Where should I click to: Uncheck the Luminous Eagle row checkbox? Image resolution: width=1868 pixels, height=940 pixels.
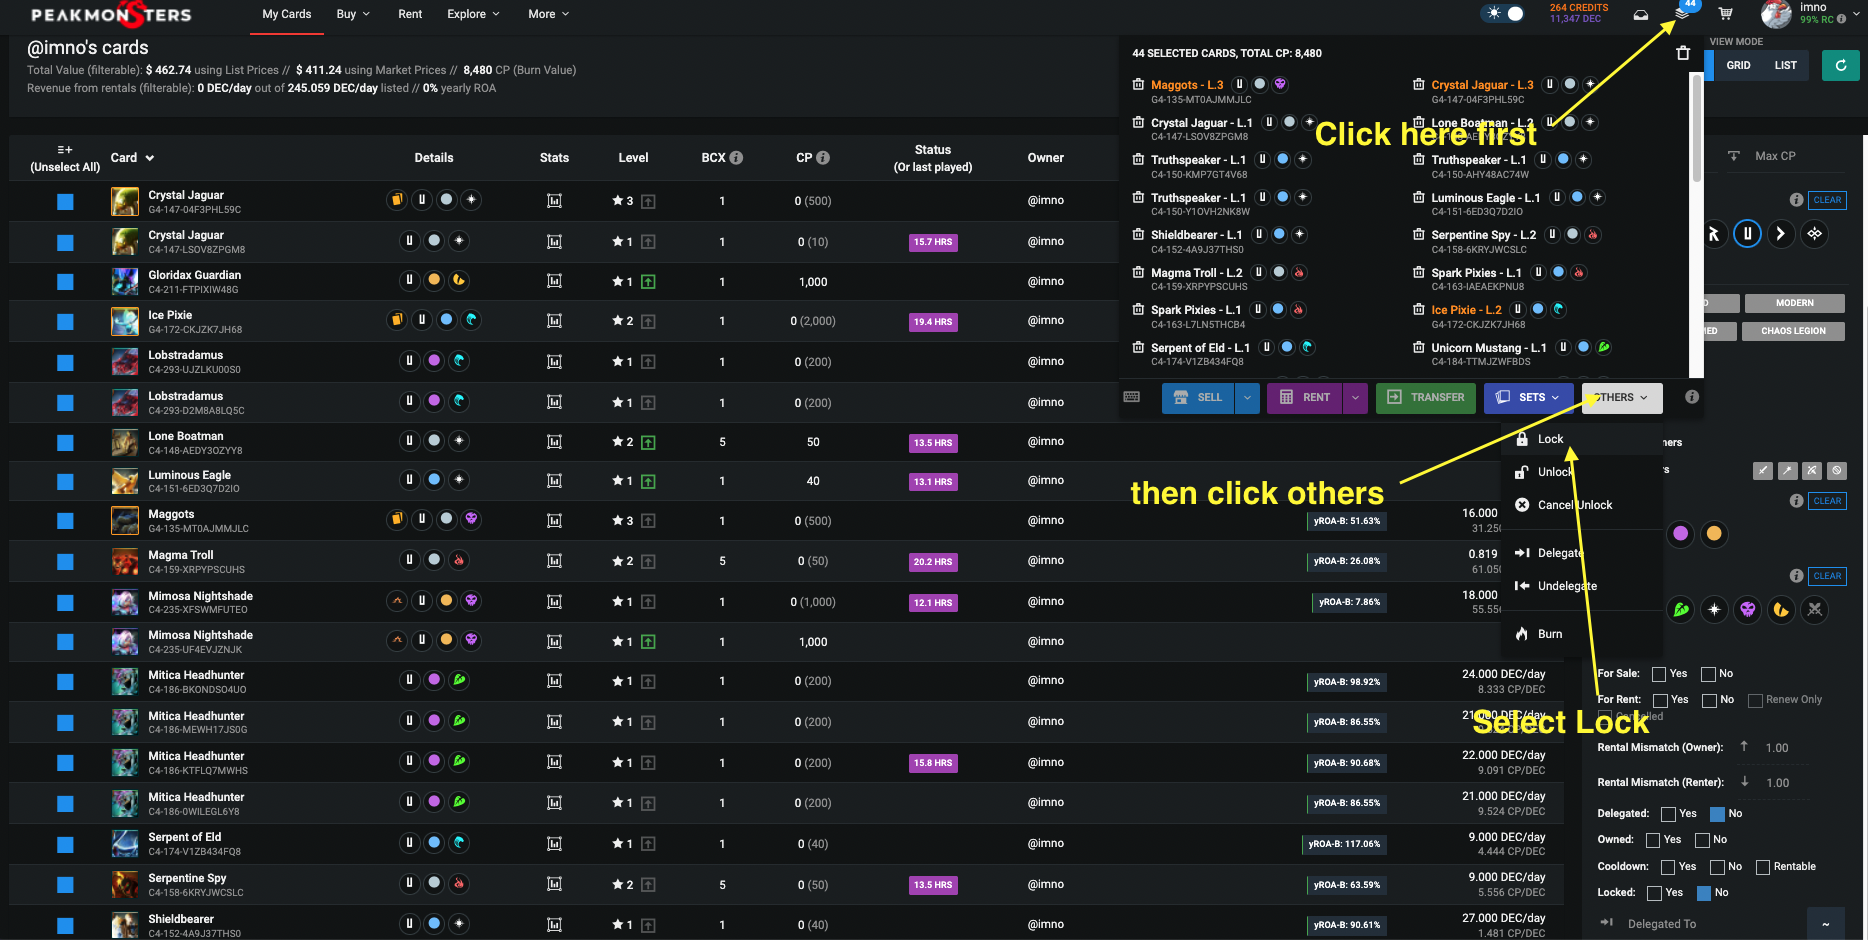(x=65, y=482)
